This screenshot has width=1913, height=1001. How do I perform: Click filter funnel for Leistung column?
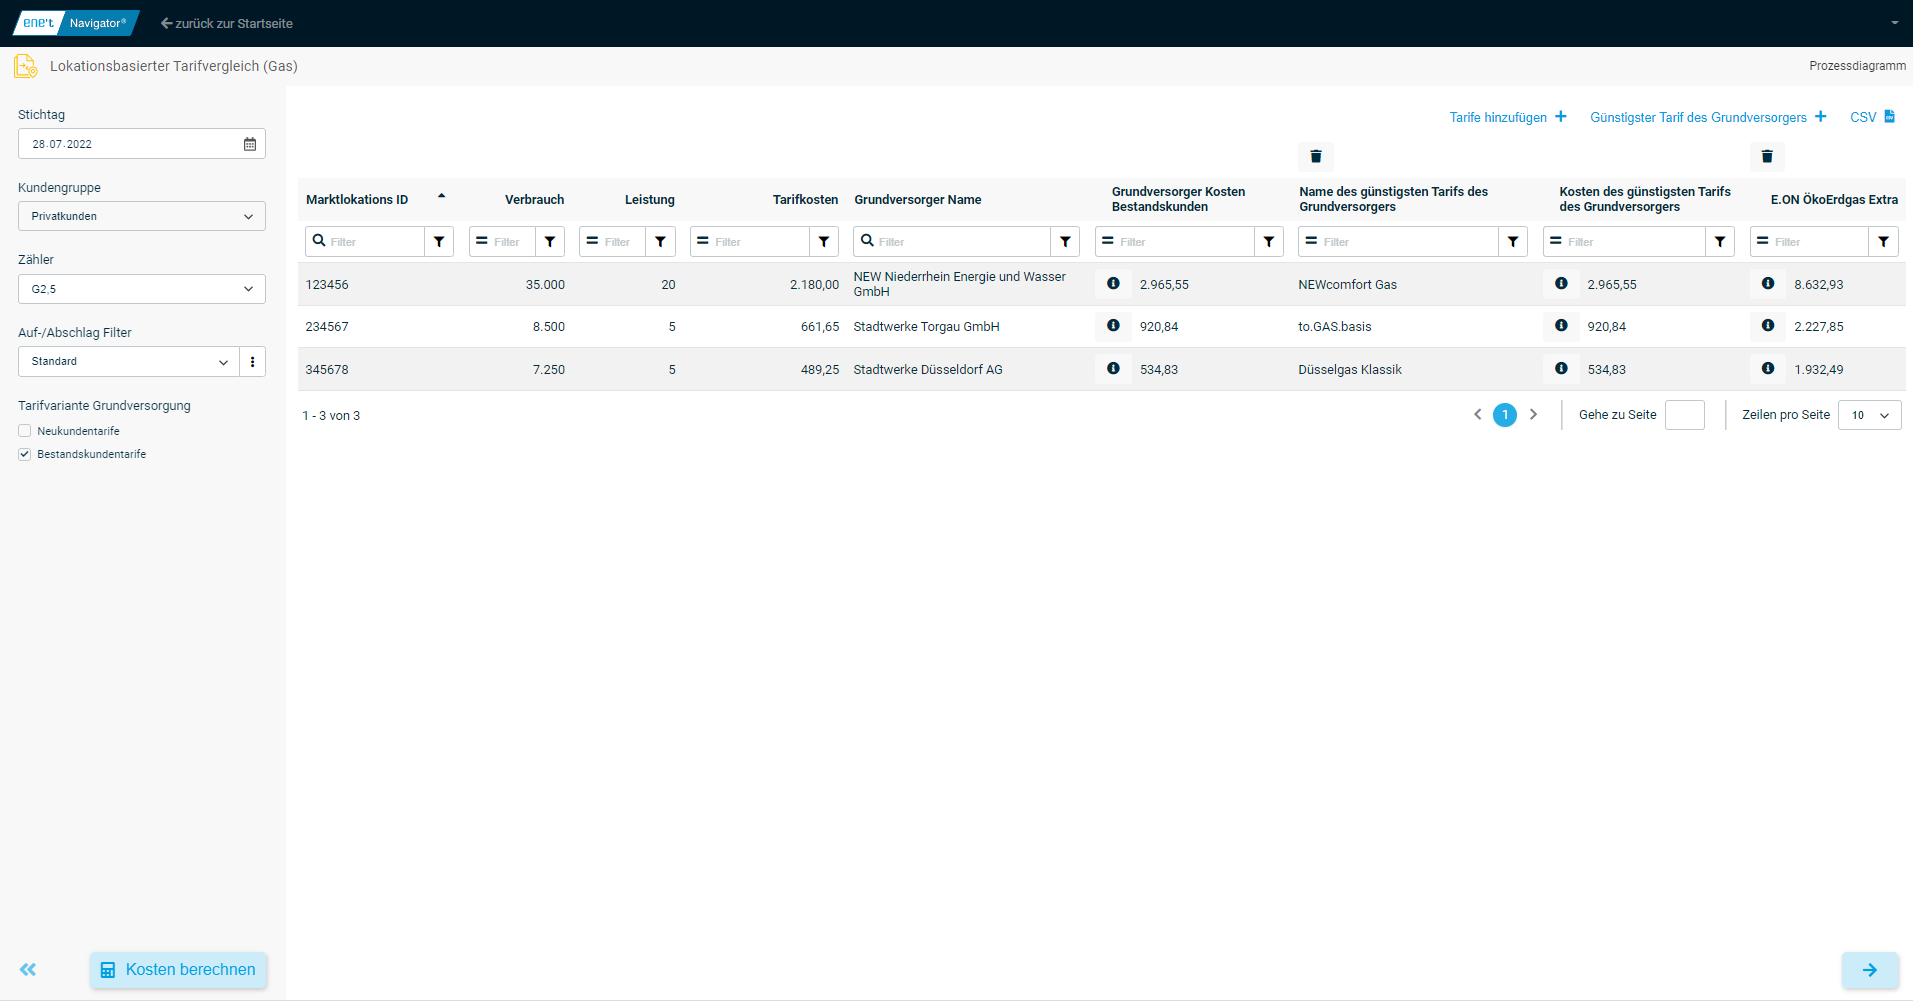[660, 241]
